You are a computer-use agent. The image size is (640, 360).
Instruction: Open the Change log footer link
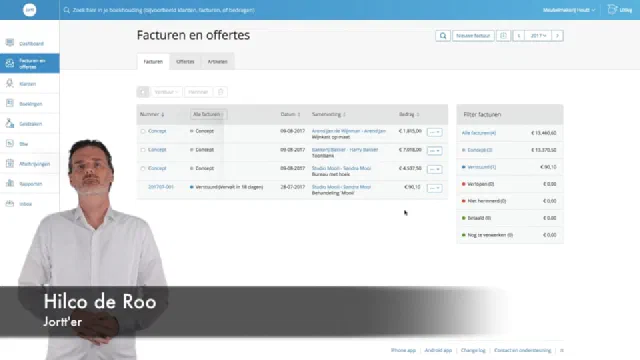click(x=473, y=350)
